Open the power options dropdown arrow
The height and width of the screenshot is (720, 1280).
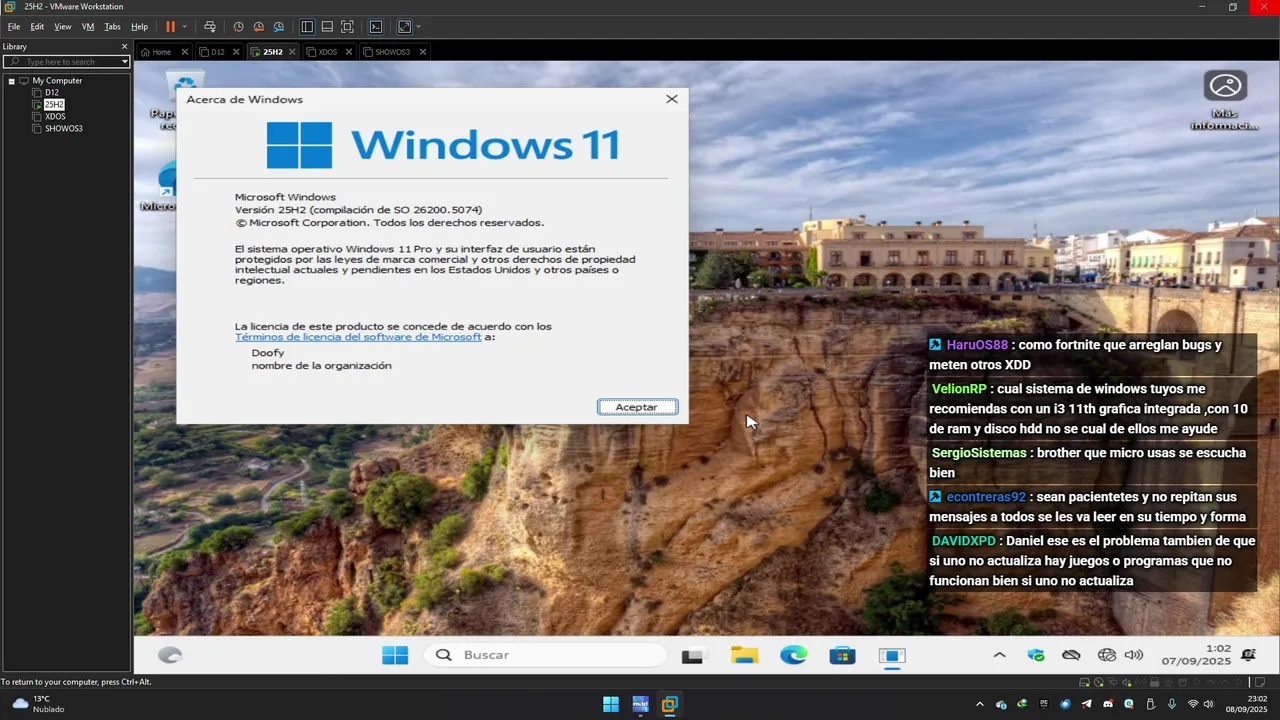(184, 27)
